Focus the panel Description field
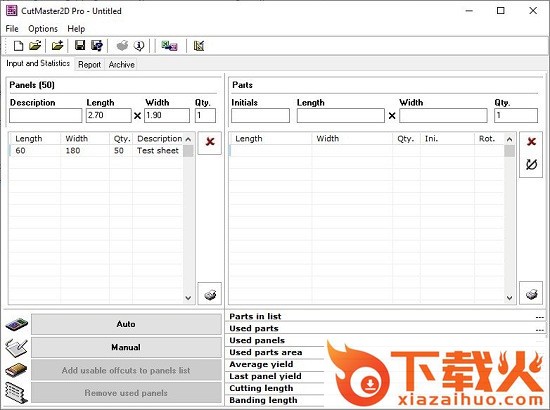The width and height of the screenshot is (550, 410). pyautogui.click(x=46, y=115)
